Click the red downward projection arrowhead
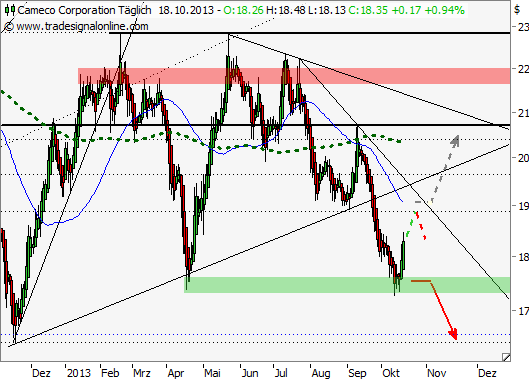529x380 pixels. pyautogui.click(x=453, y=334)
